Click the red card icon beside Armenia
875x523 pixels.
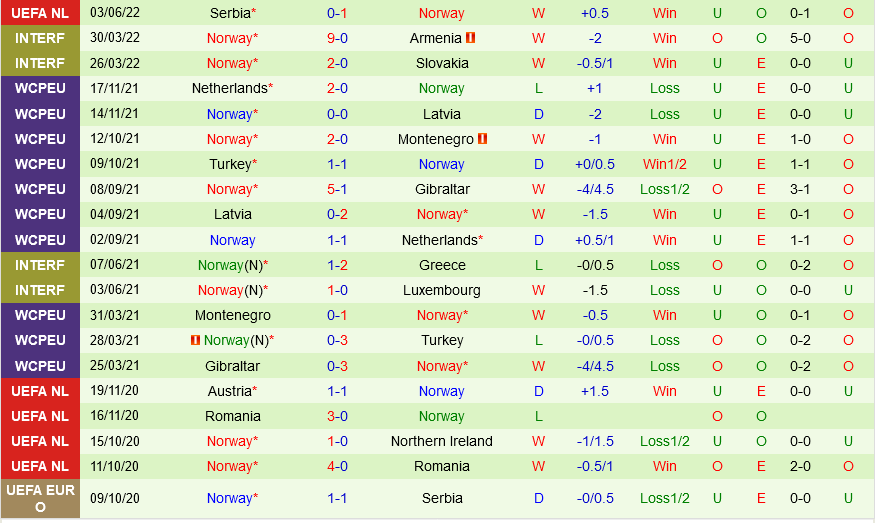[x=471, y=38]
